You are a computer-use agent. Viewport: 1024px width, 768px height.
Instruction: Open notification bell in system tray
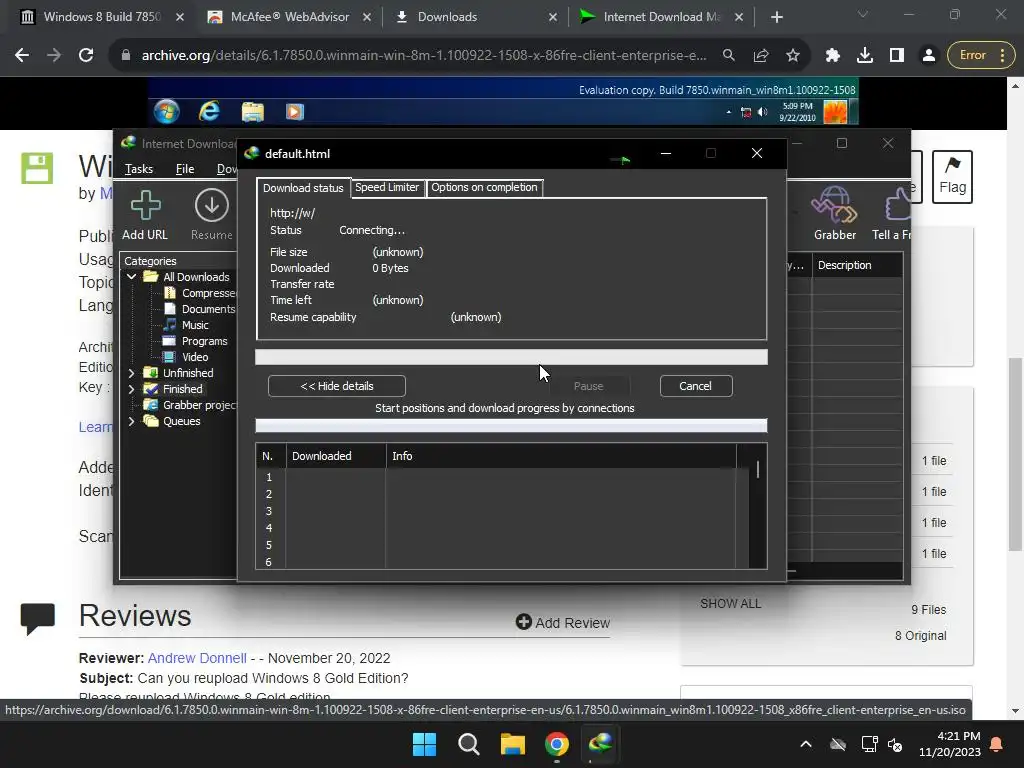(997, 744)
